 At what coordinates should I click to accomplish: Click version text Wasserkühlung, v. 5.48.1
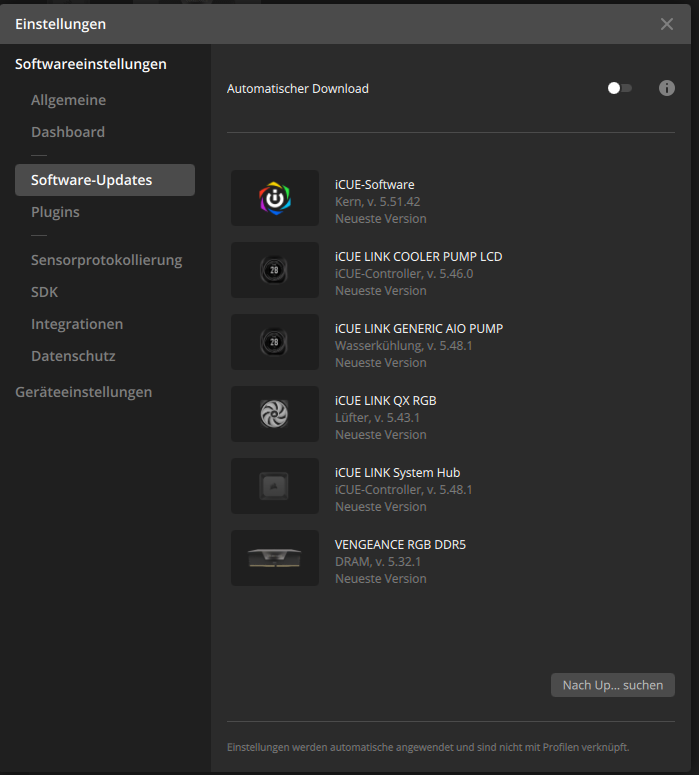(403, 345)
